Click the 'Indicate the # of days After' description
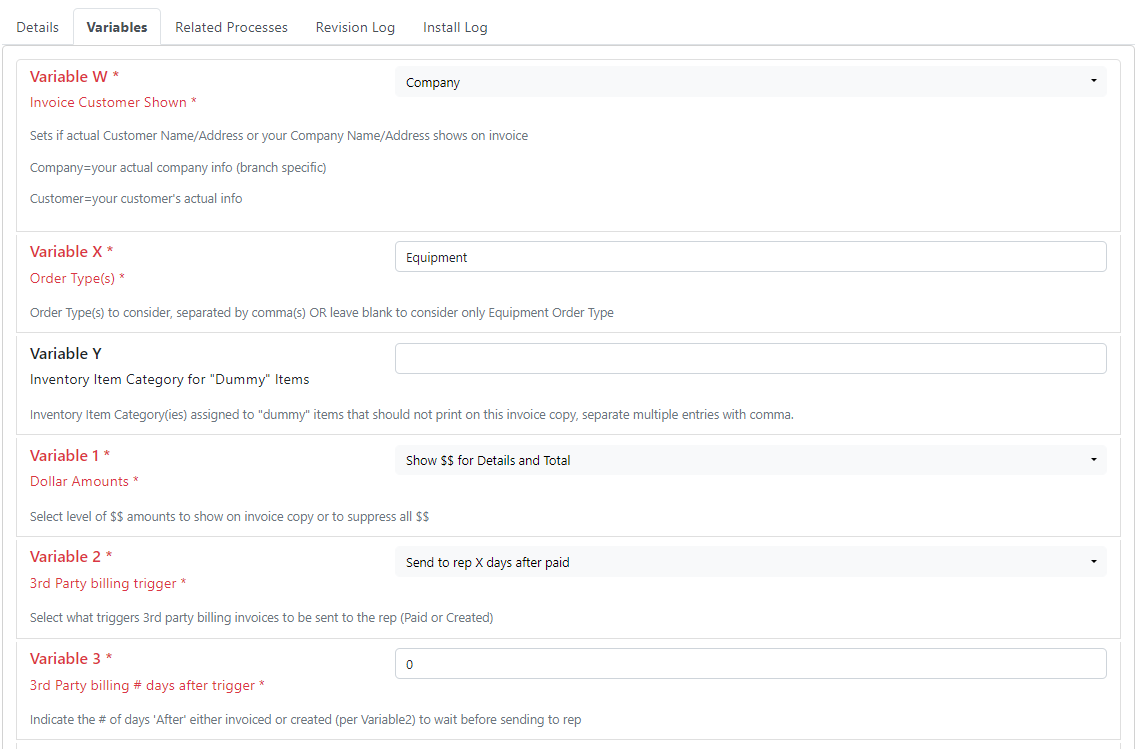 point(306,720)
